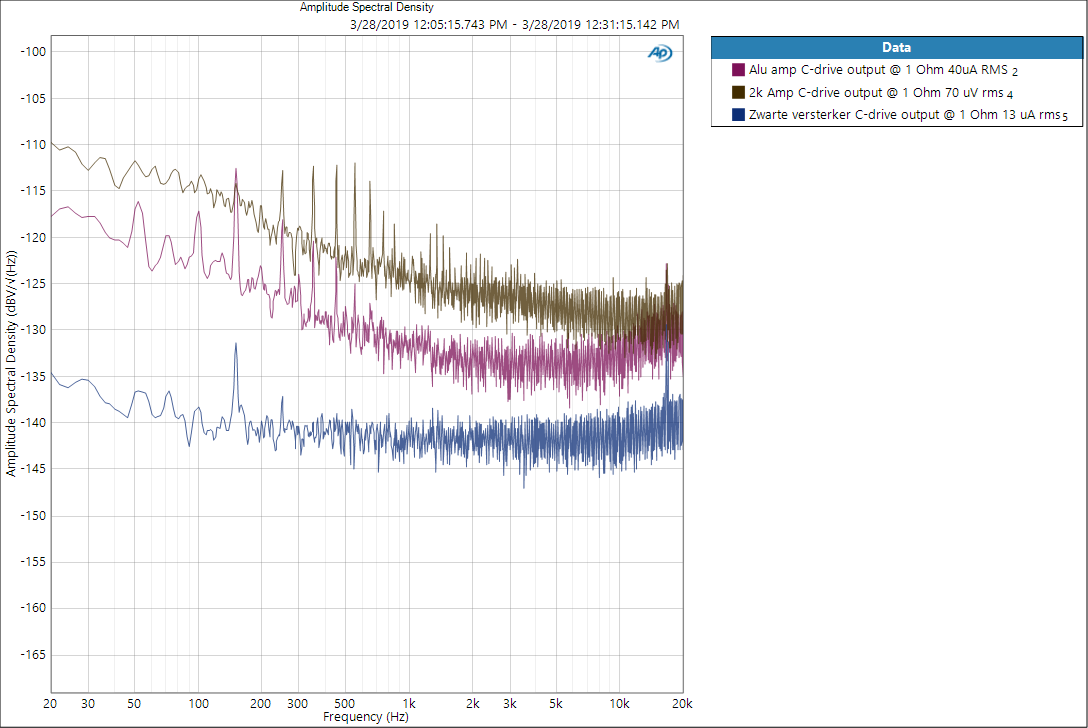Click the AP logo in graph corner
1088x728 pixels.
click(x=660, y=53)
